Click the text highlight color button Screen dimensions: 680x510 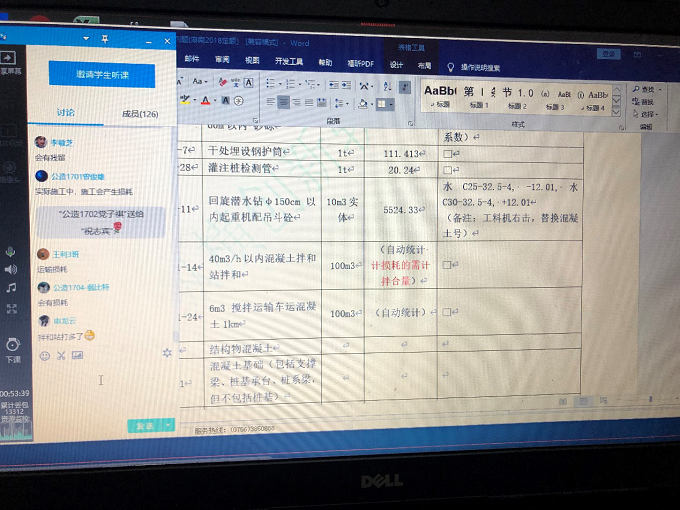click(185, 100)
